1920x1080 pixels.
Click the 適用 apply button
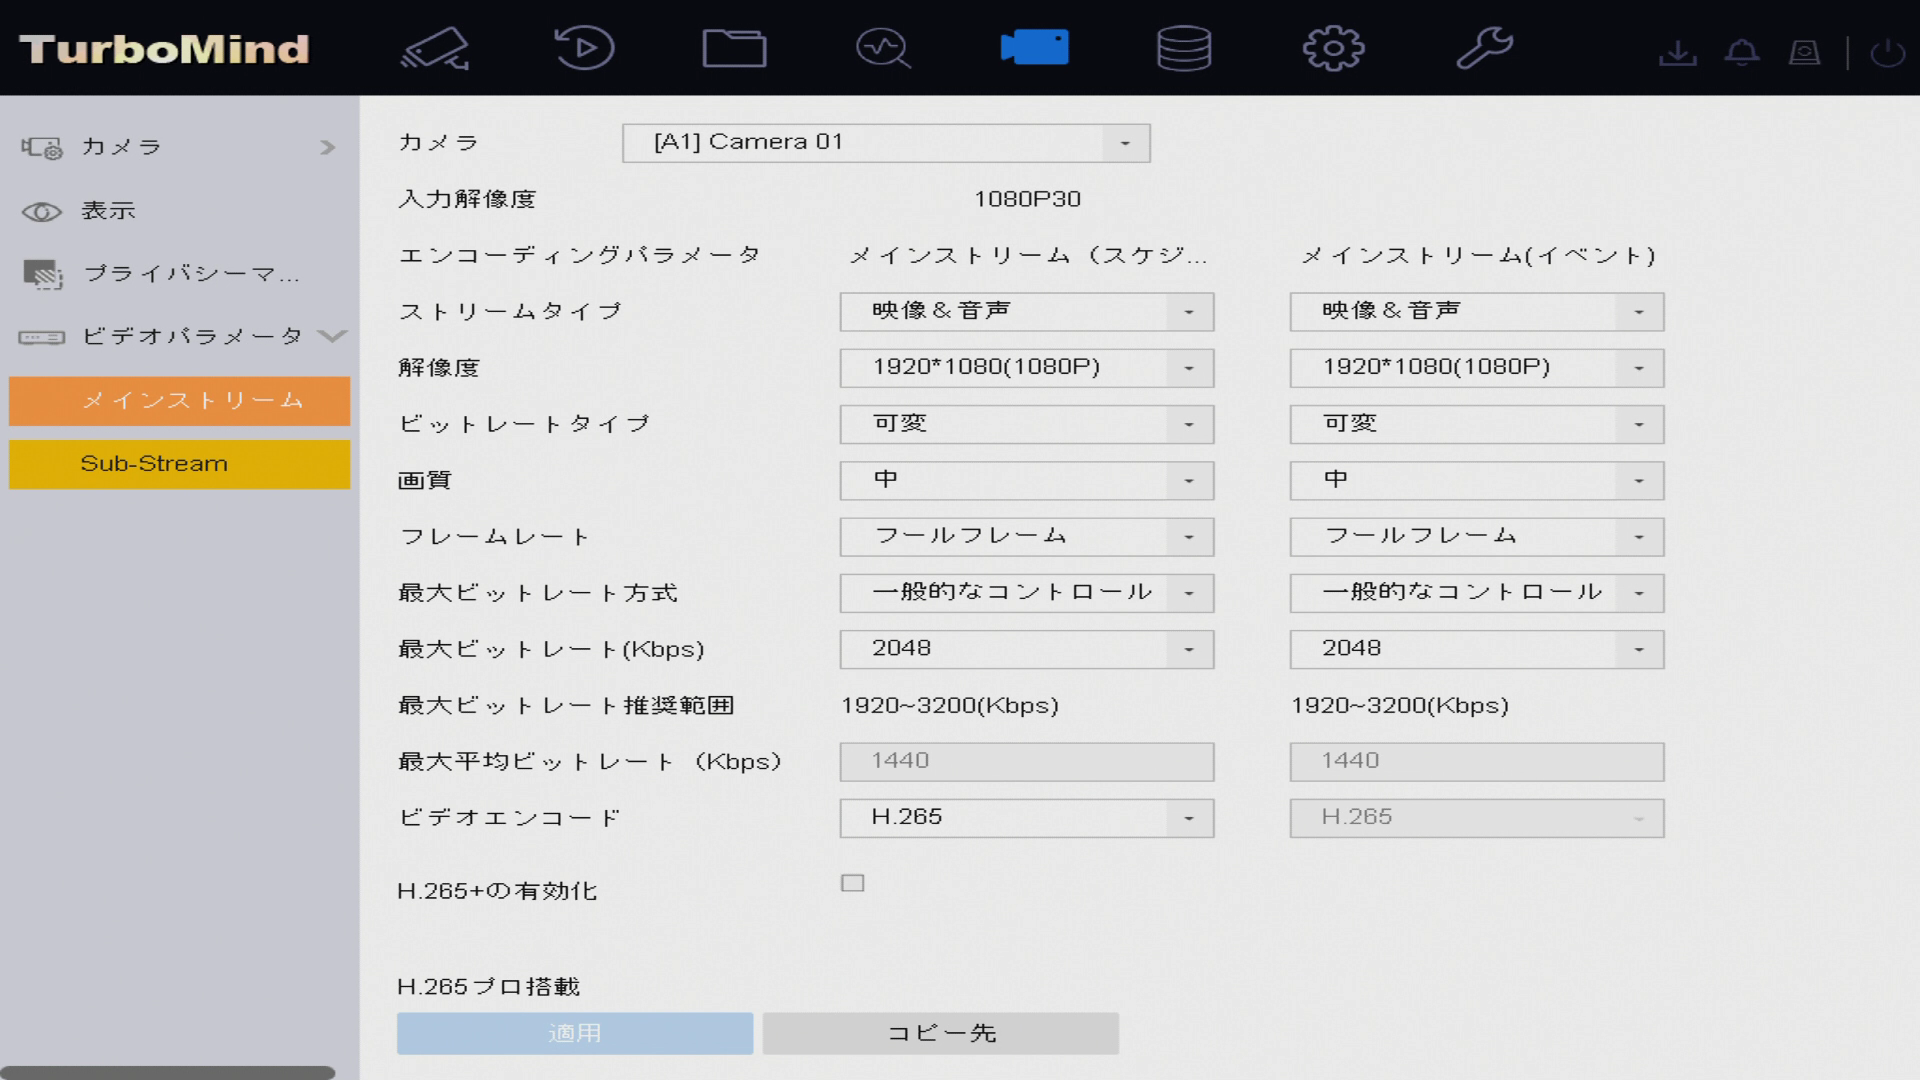575,1033
